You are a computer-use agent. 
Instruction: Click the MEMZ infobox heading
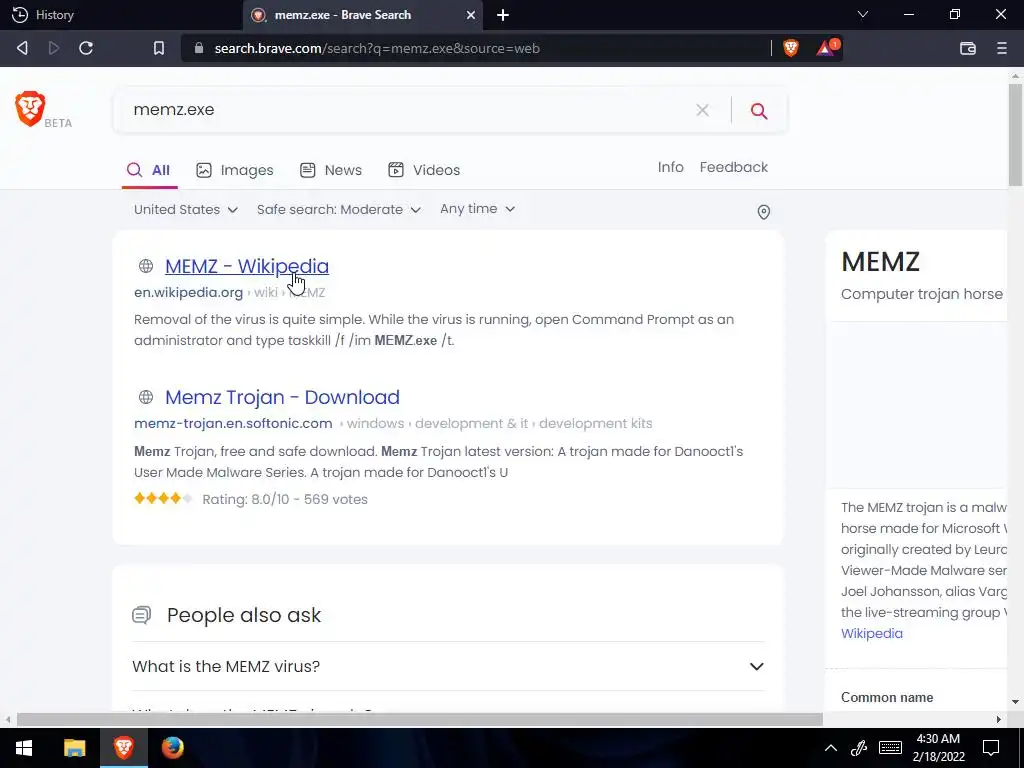point(880,262)
